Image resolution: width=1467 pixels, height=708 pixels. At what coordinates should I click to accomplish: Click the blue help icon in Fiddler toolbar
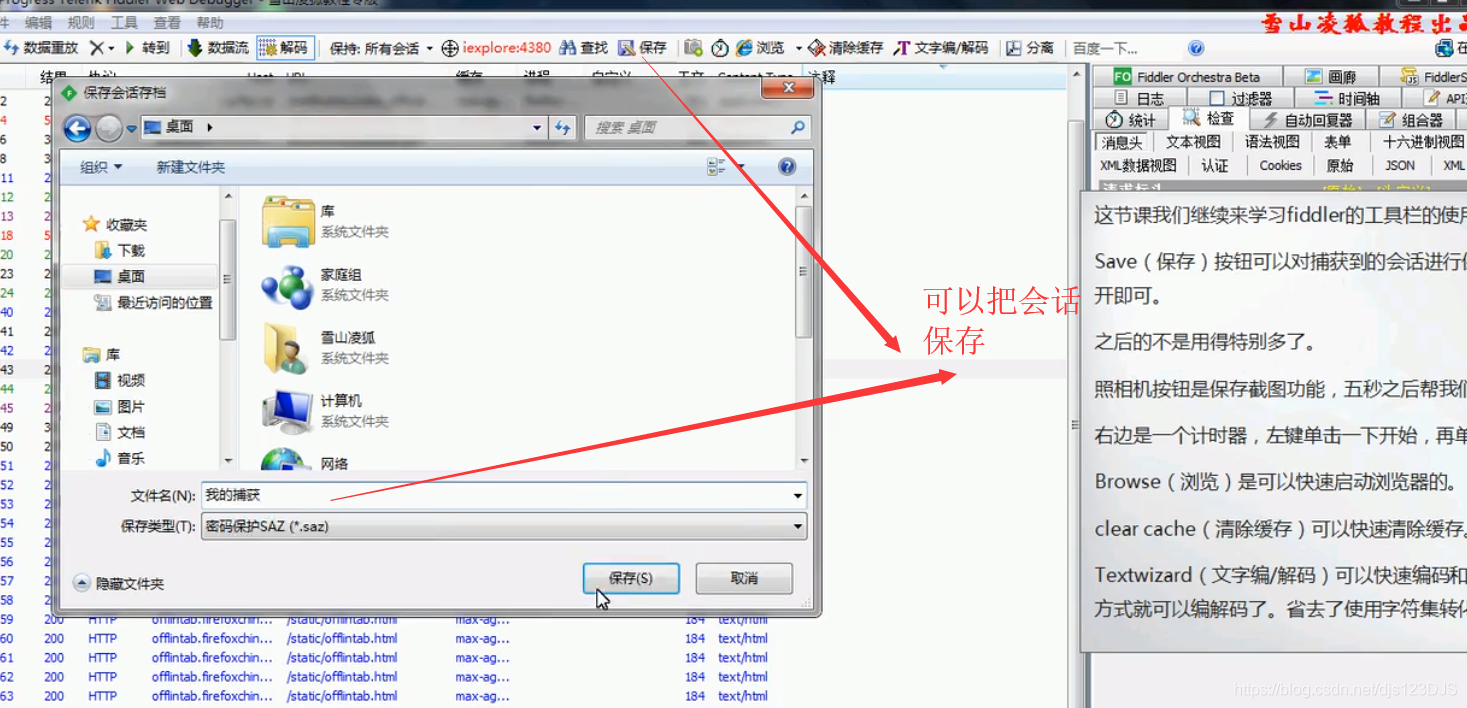point(1196,48)
